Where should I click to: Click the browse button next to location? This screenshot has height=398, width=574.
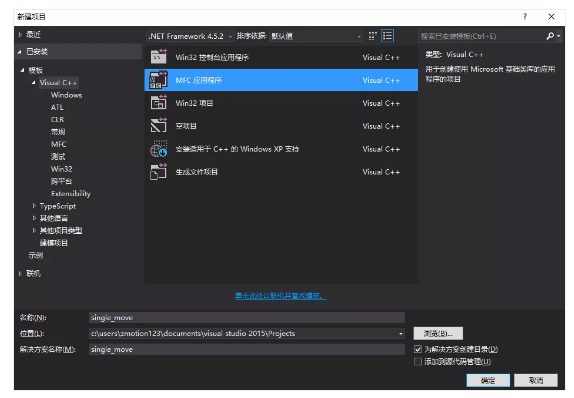pos(438,333)
